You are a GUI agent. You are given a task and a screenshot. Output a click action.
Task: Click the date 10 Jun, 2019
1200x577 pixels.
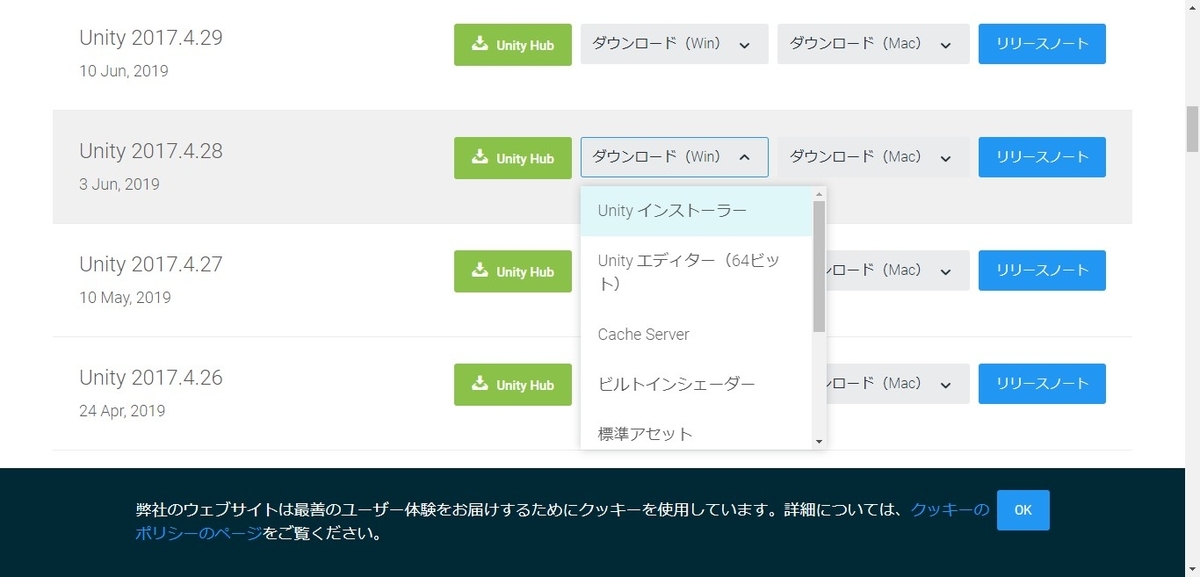pos(124,71)
